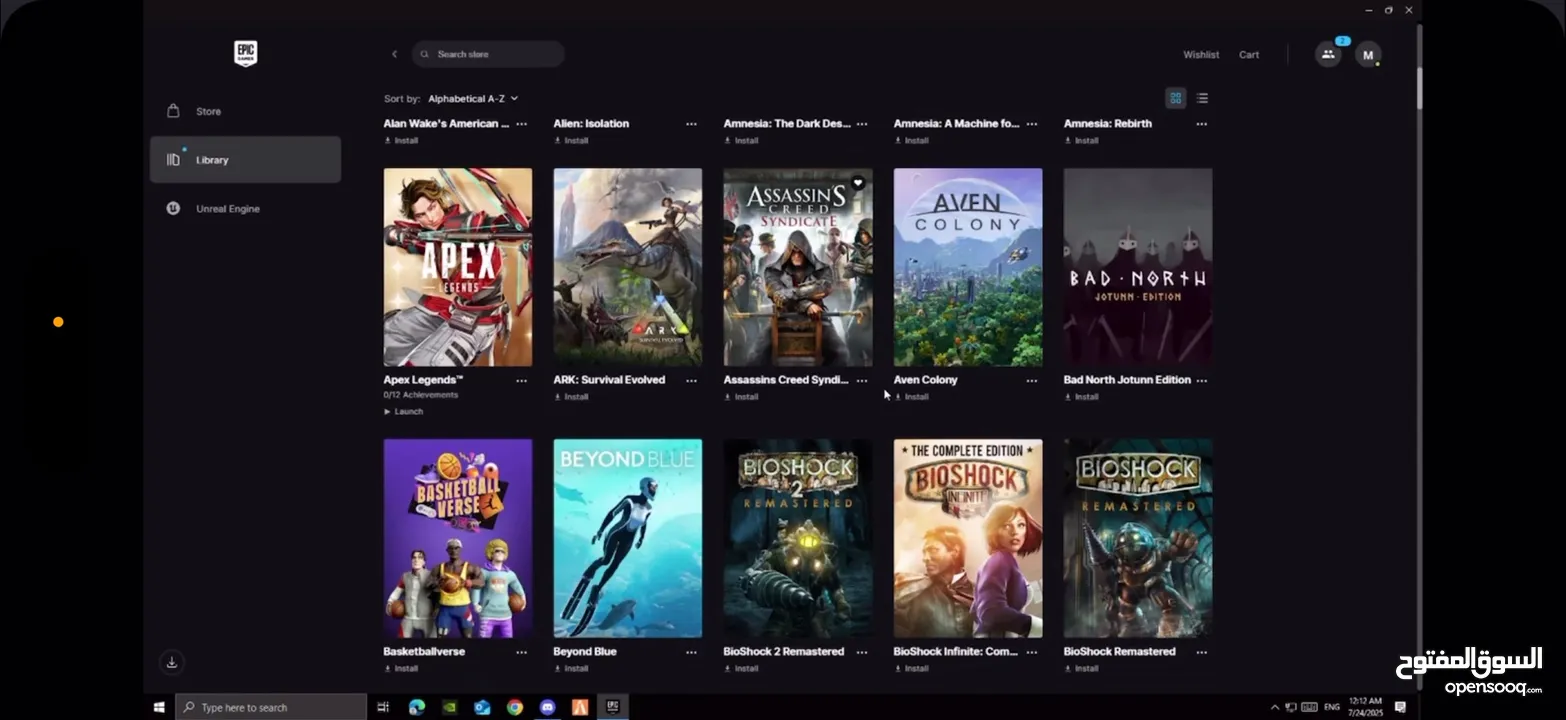
Task: Install Assassins Creed Syndicate
Action: pyautogui.click(x=741, y=397)
